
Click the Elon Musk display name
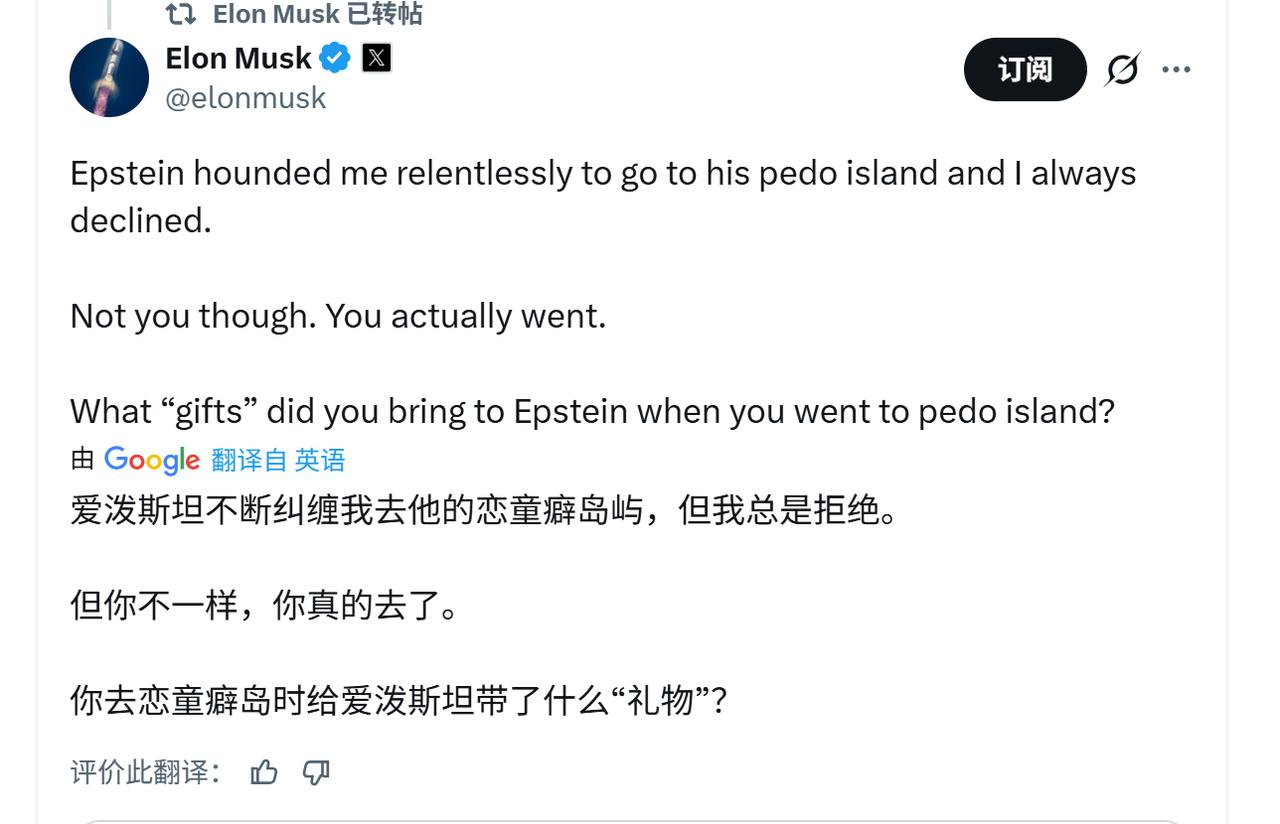[x=238, y=59]
